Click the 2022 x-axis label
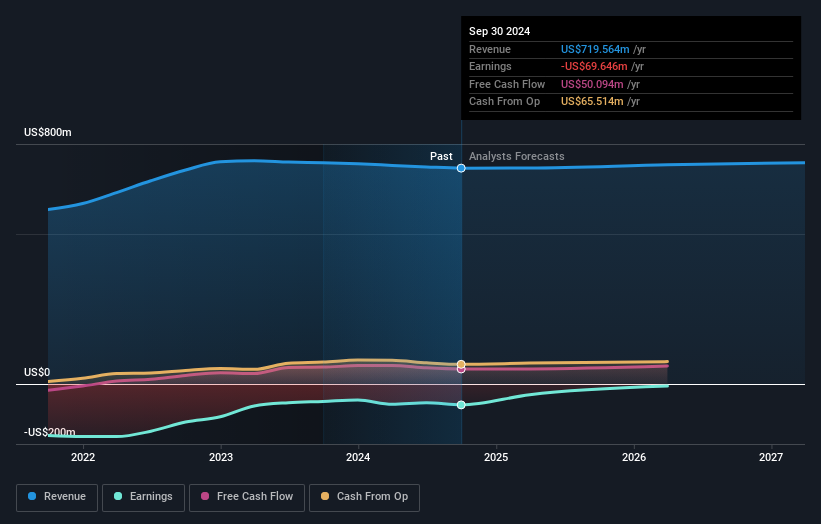Viewport: 821px width, 524px height. (83, 458)
